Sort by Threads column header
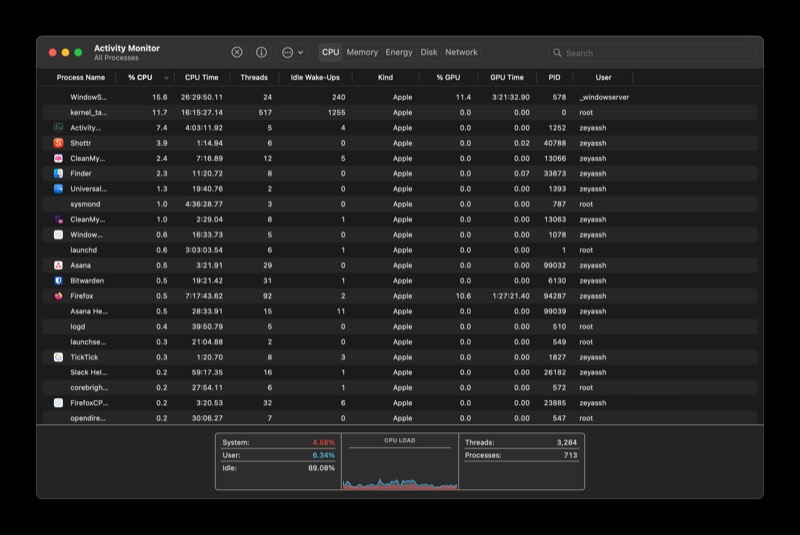Screen dimensions: 800x535 tap(254, 78)
